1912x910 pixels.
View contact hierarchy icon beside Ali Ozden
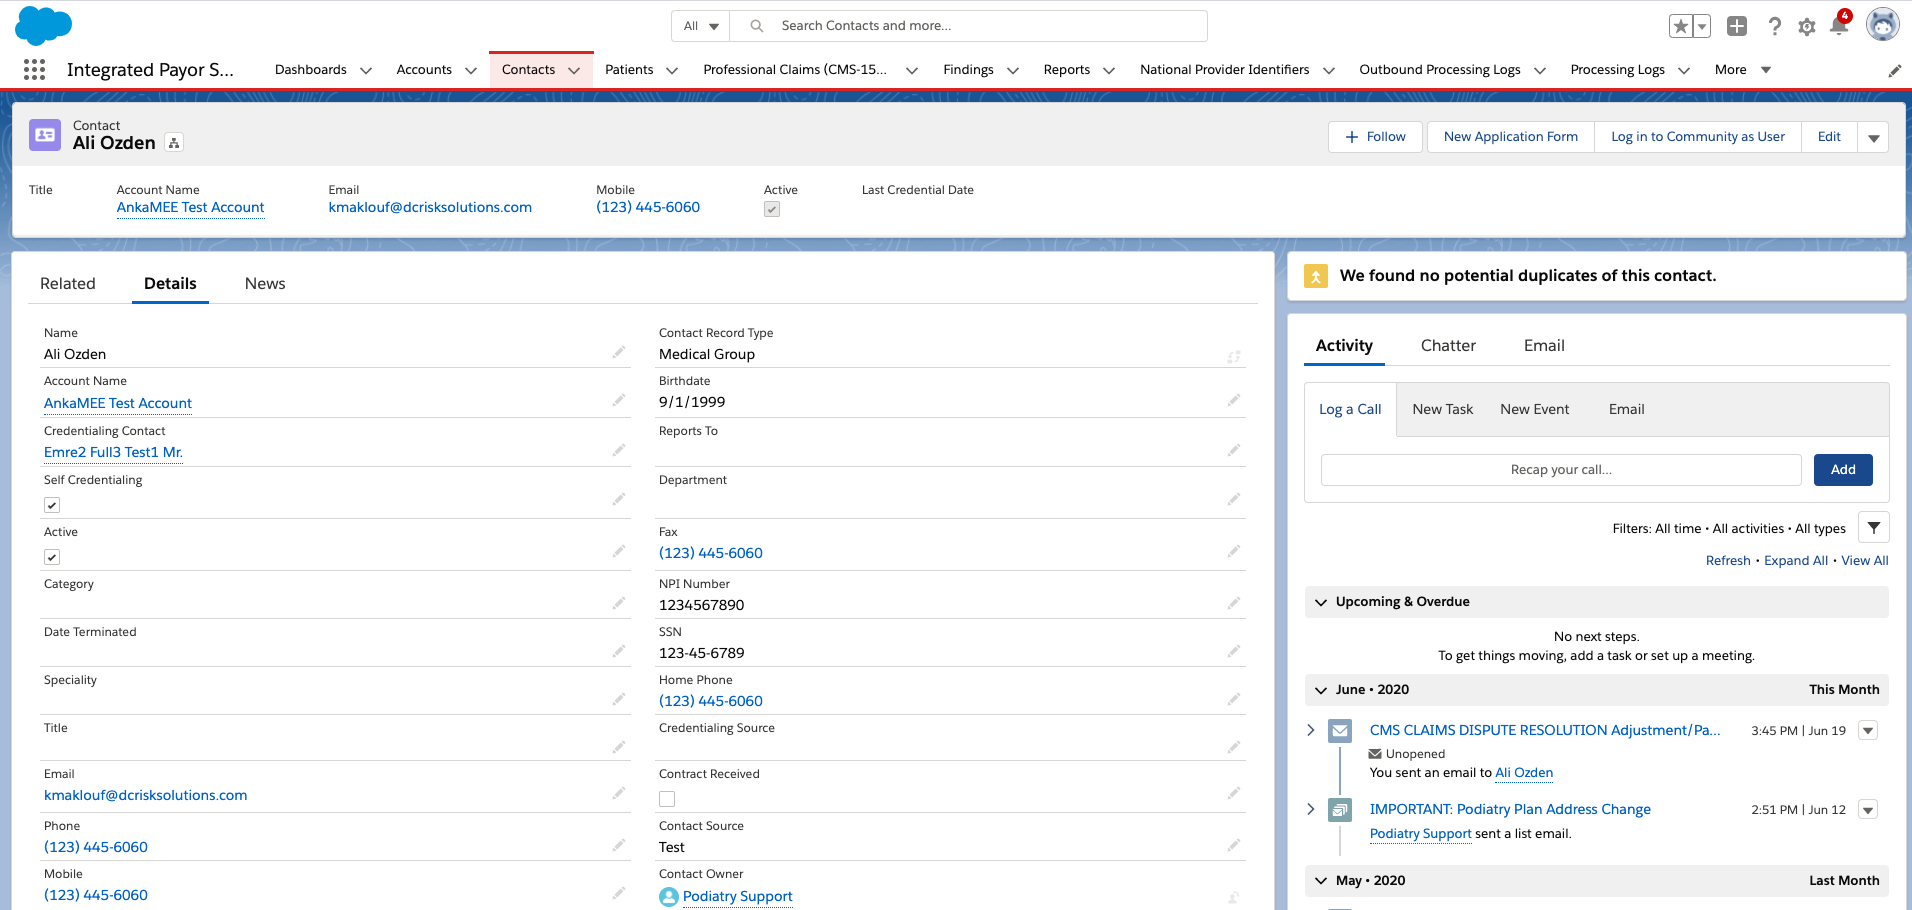[x=174, y=143]
